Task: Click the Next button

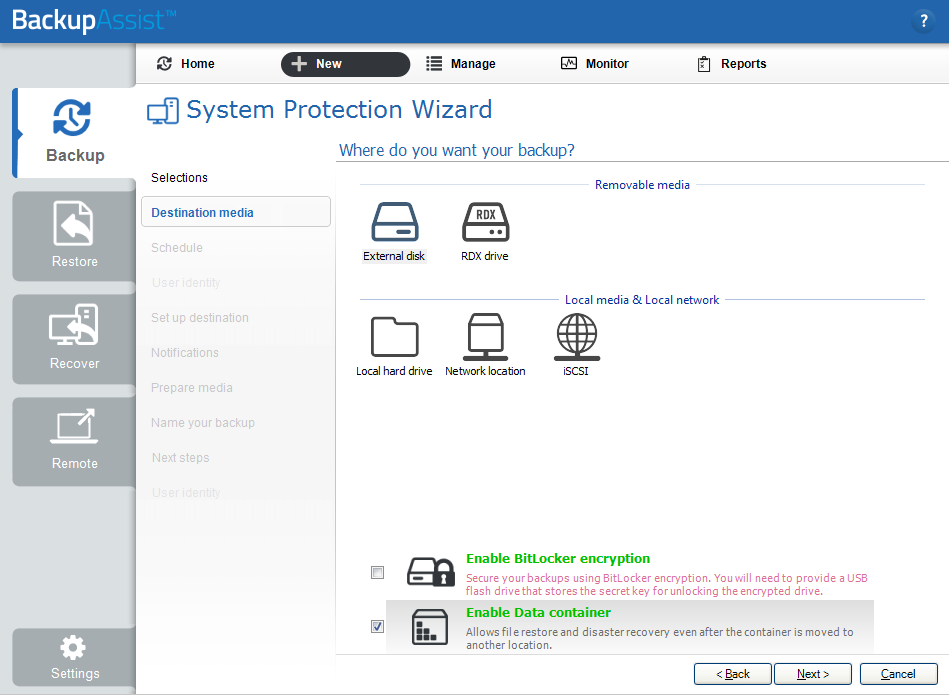Action: pos(813,674)
